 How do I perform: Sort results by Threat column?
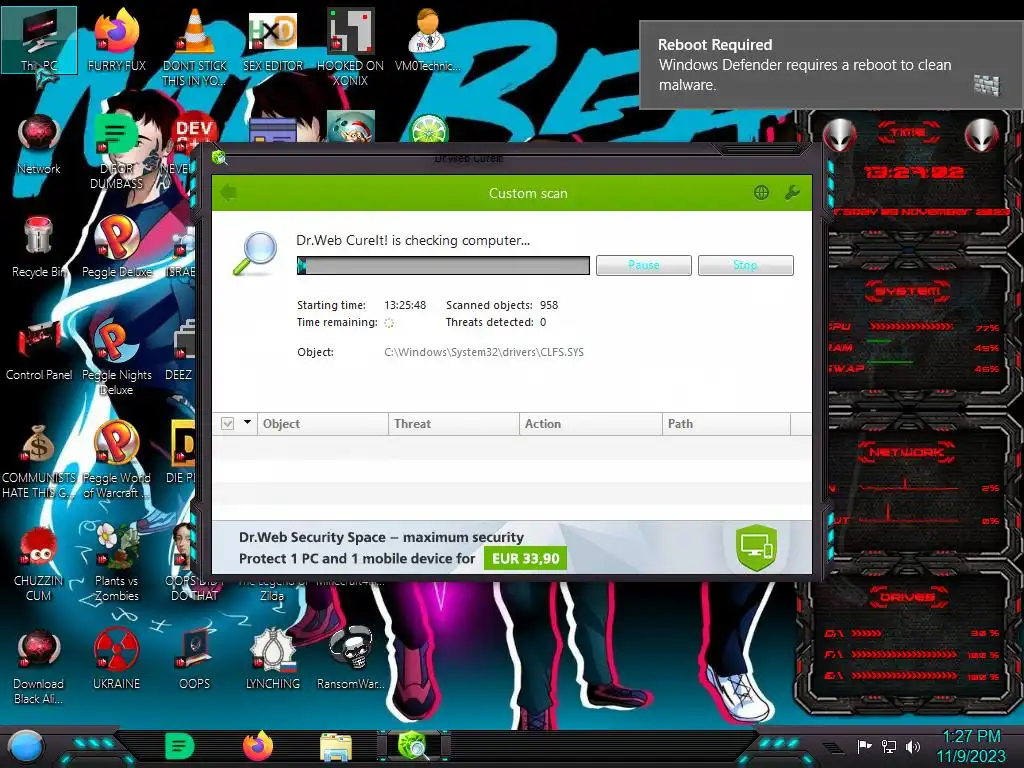454,424
